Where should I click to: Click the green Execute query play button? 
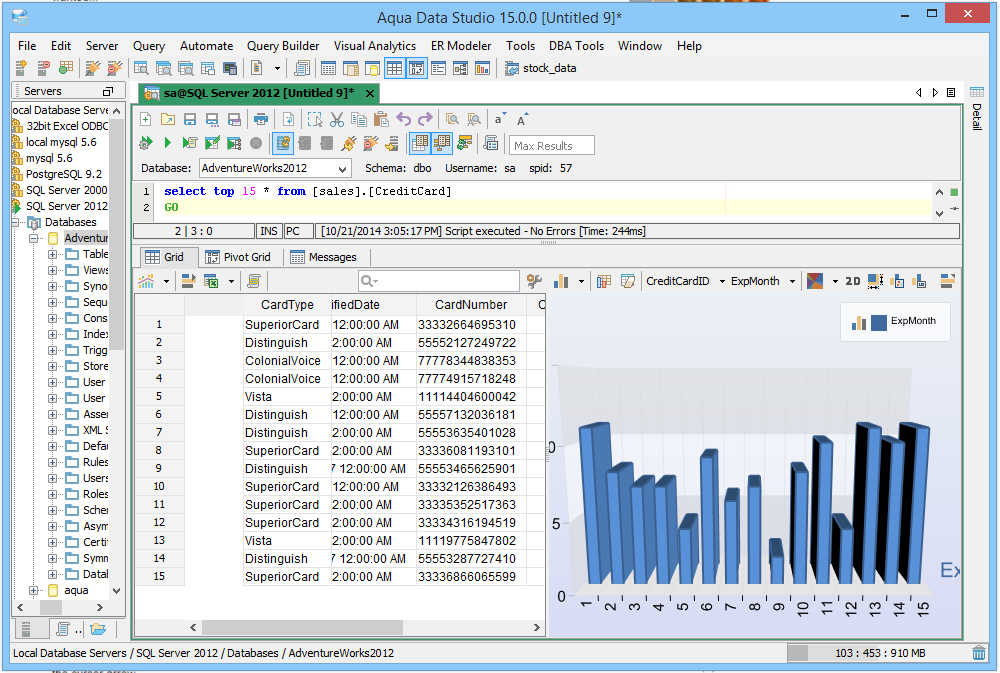167,144
